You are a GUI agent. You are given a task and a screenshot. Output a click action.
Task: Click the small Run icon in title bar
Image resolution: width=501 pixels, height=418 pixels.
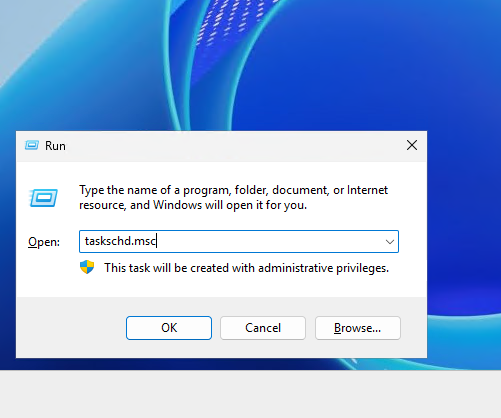[32, 145]
